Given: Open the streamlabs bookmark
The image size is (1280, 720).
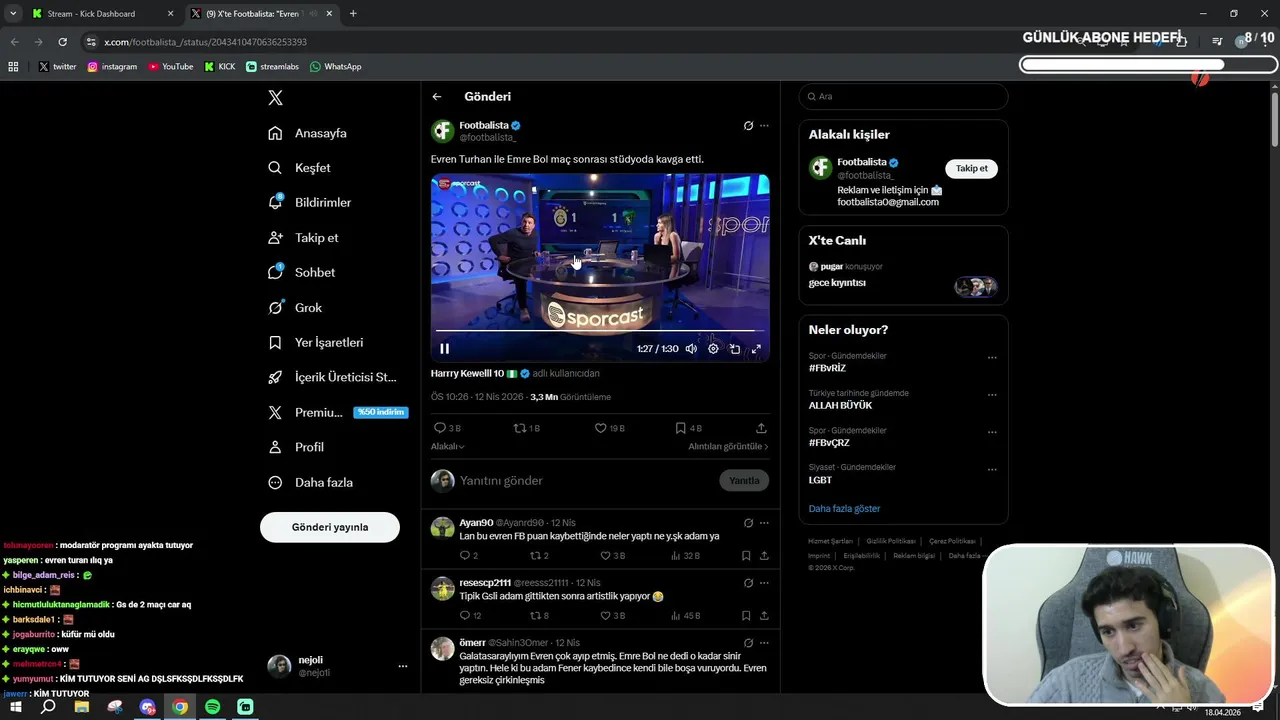Looking at the screenshot, I should click(273, 67).
